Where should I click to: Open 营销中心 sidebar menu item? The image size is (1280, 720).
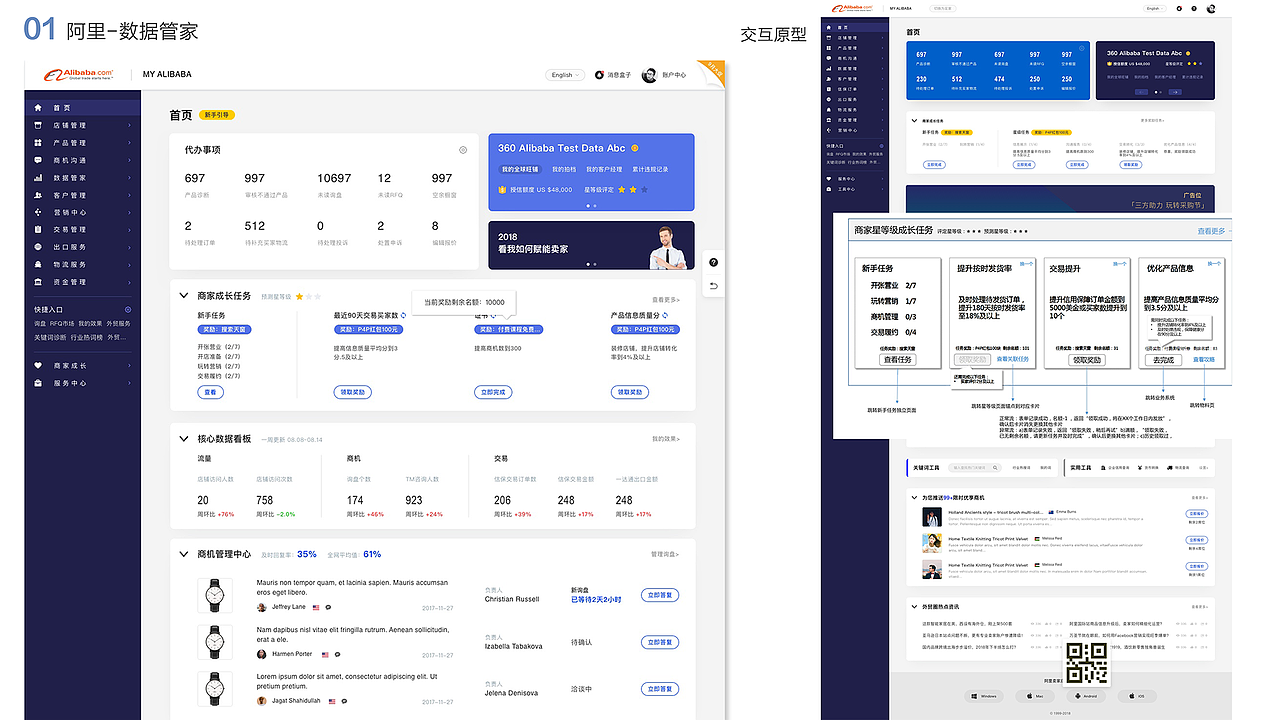tap(83, 212)
